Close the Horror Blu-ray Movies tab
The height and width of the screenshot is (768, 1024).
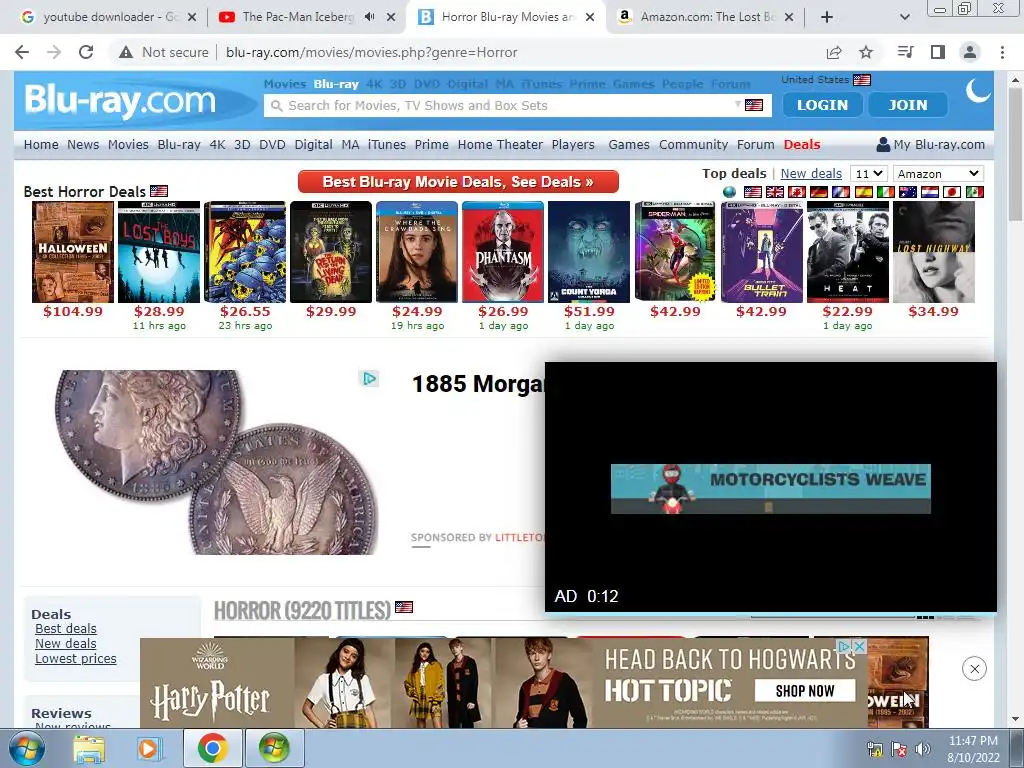tap(590, 17)
